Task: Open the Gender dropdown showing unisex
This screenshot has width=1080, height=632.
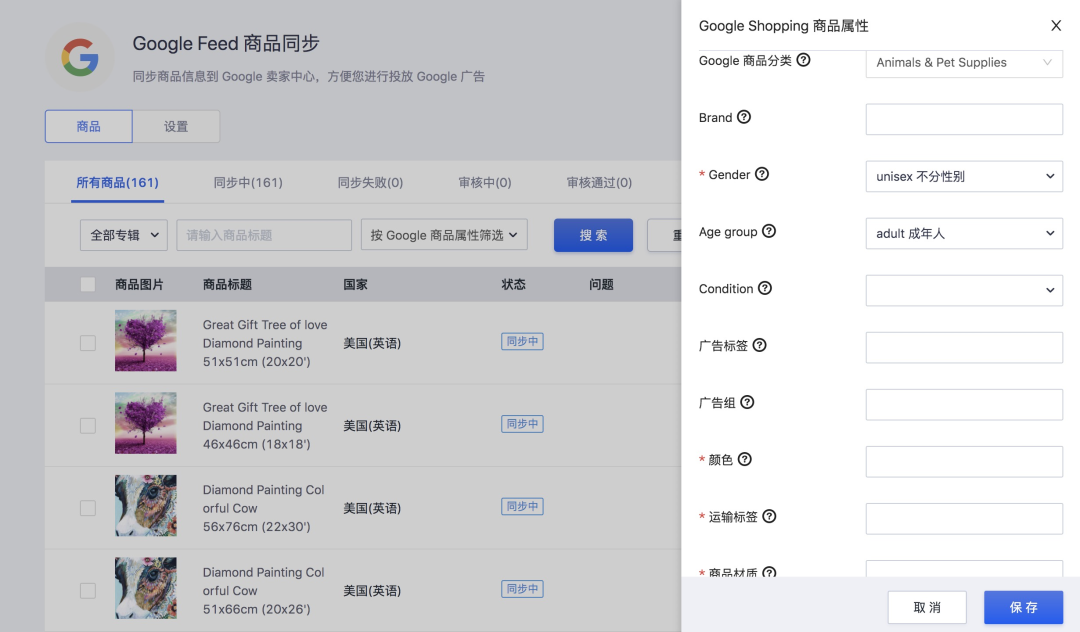Action: [964, 176]
